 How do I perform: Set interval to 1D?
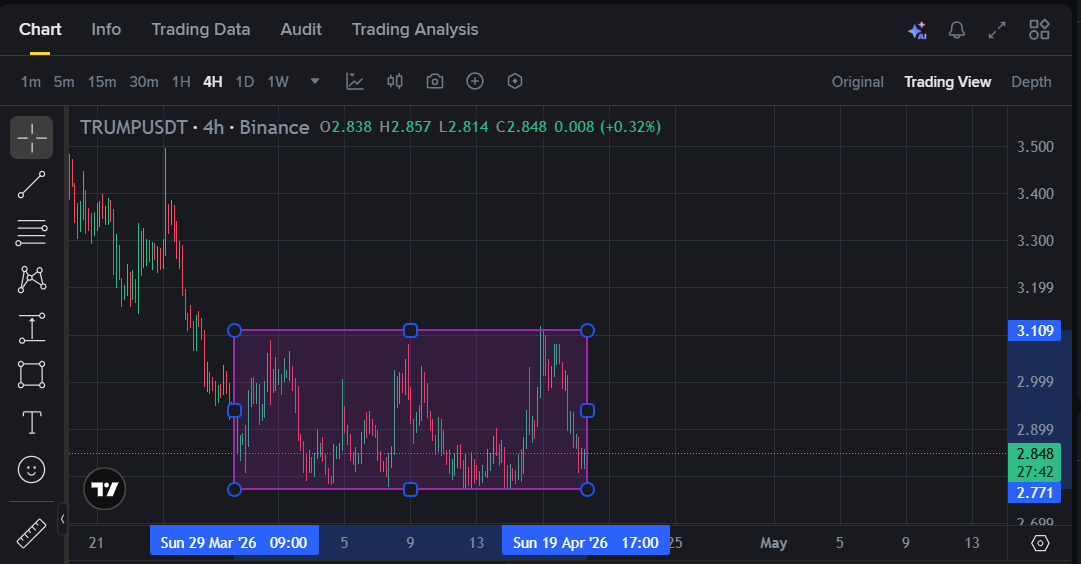(245, 82)
